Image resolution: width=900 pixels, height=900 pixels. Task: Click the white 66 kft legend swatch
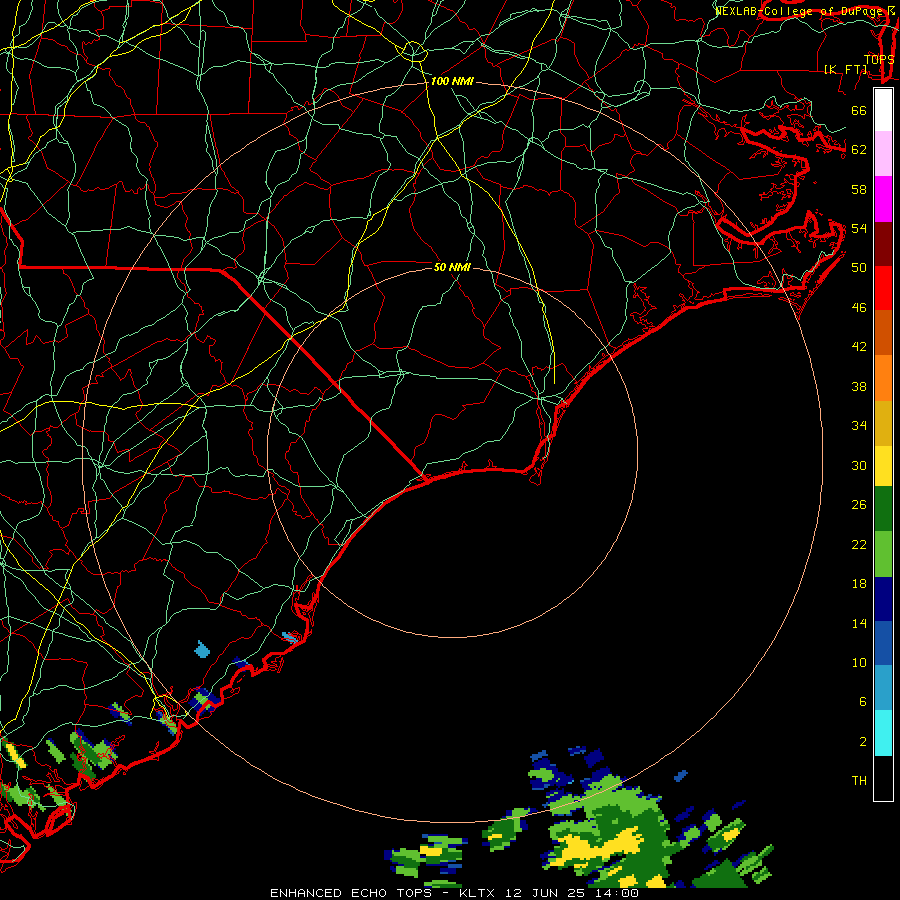[883, 110]
